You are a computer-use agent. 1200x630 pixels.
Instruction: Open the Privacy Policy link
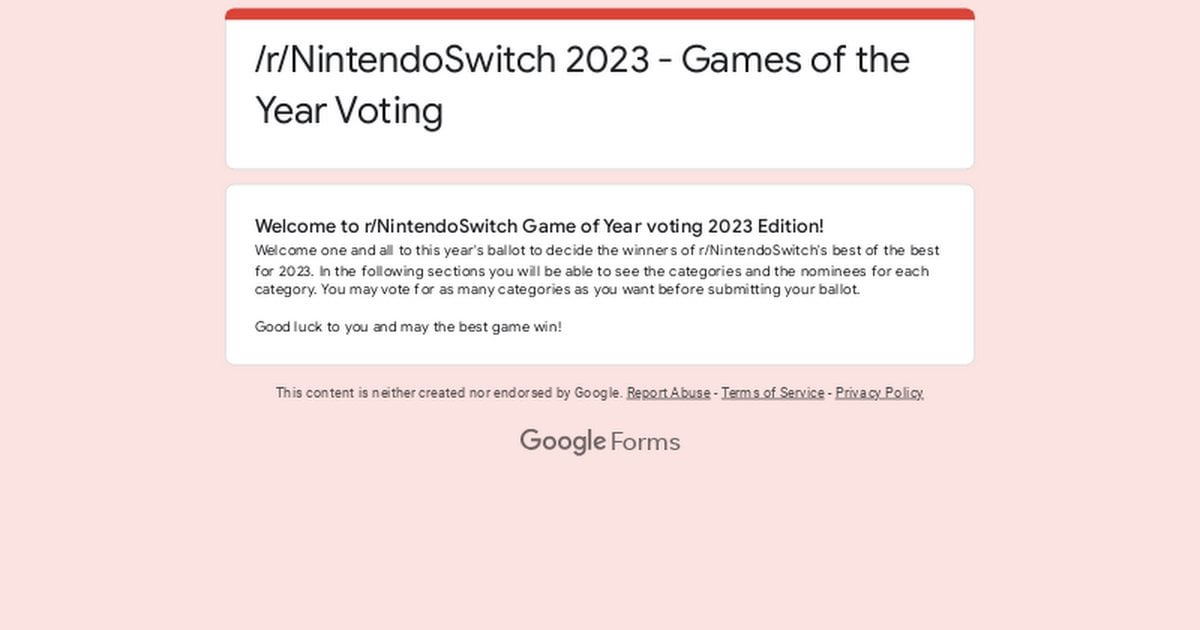(x=879, y=393)
